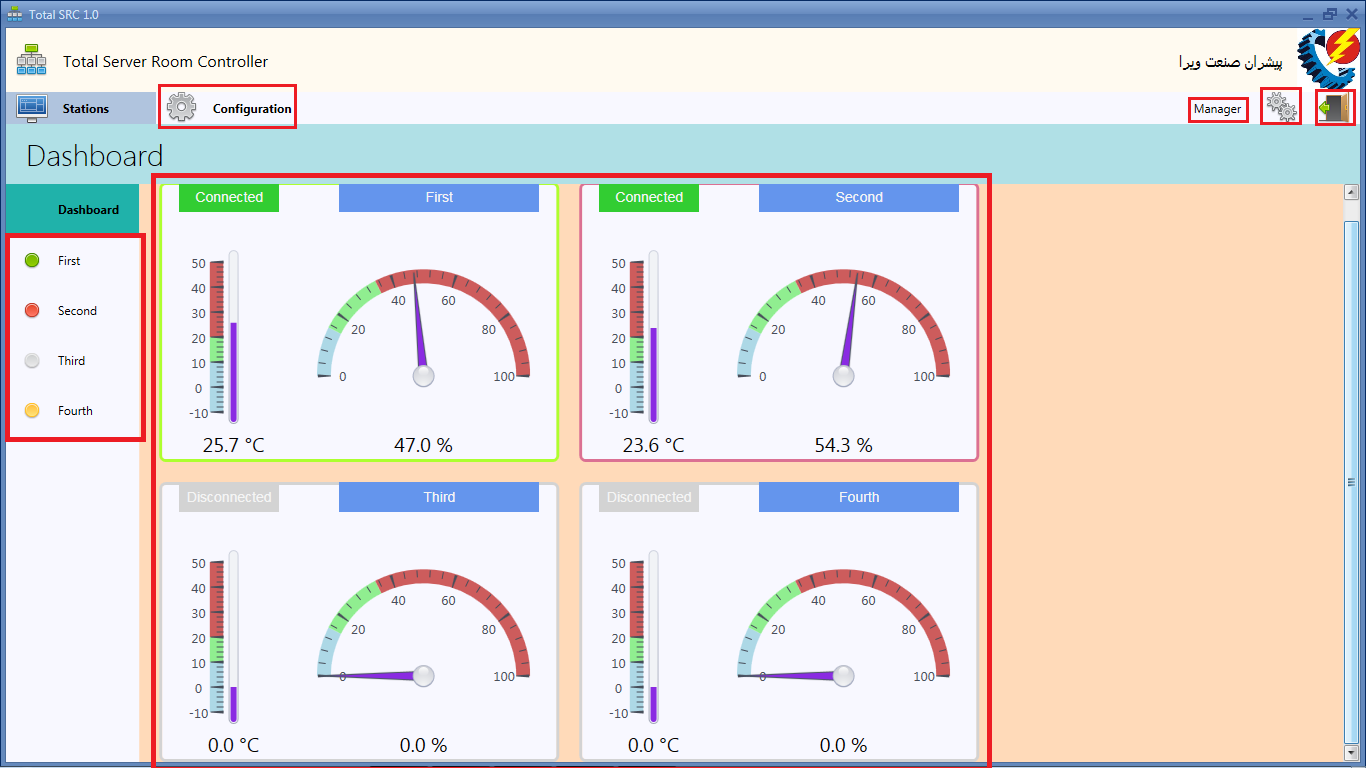Click Connected badge on First card

(229, 198)
